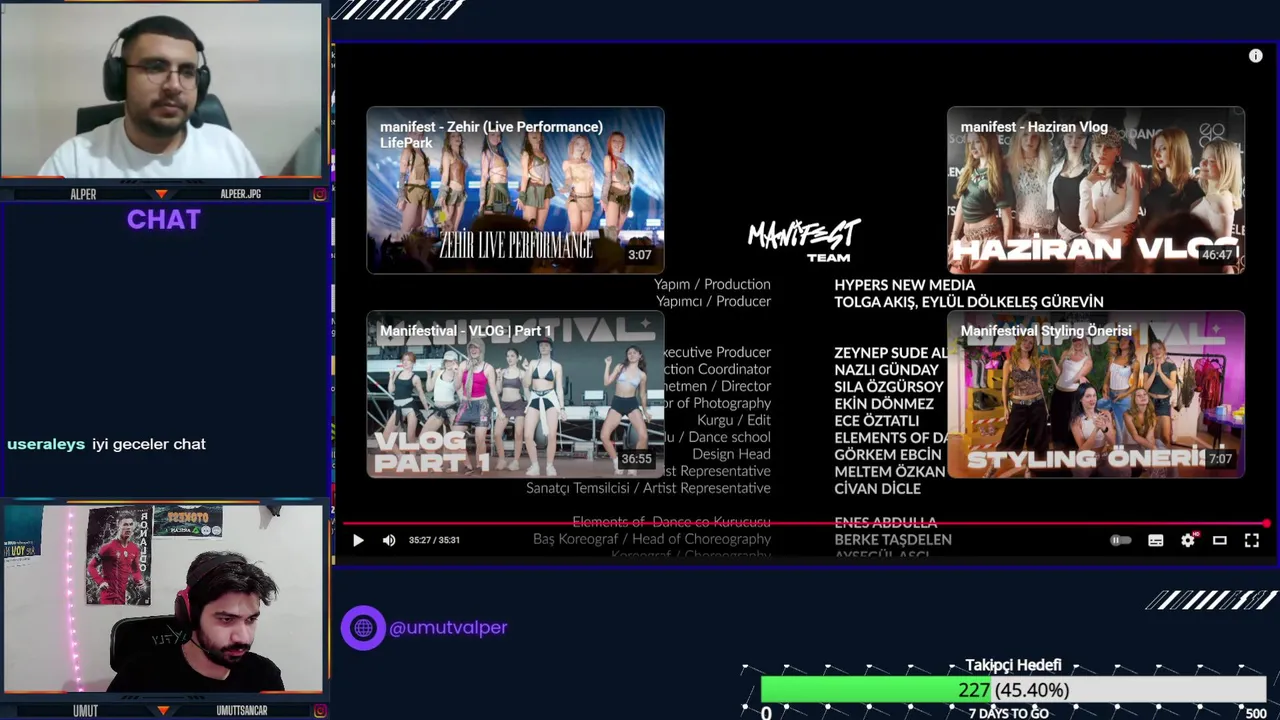This screenshot has width=1280, height=720.
Task: Click the 35:27 / 35:31 time display
Action: (434, 540)
